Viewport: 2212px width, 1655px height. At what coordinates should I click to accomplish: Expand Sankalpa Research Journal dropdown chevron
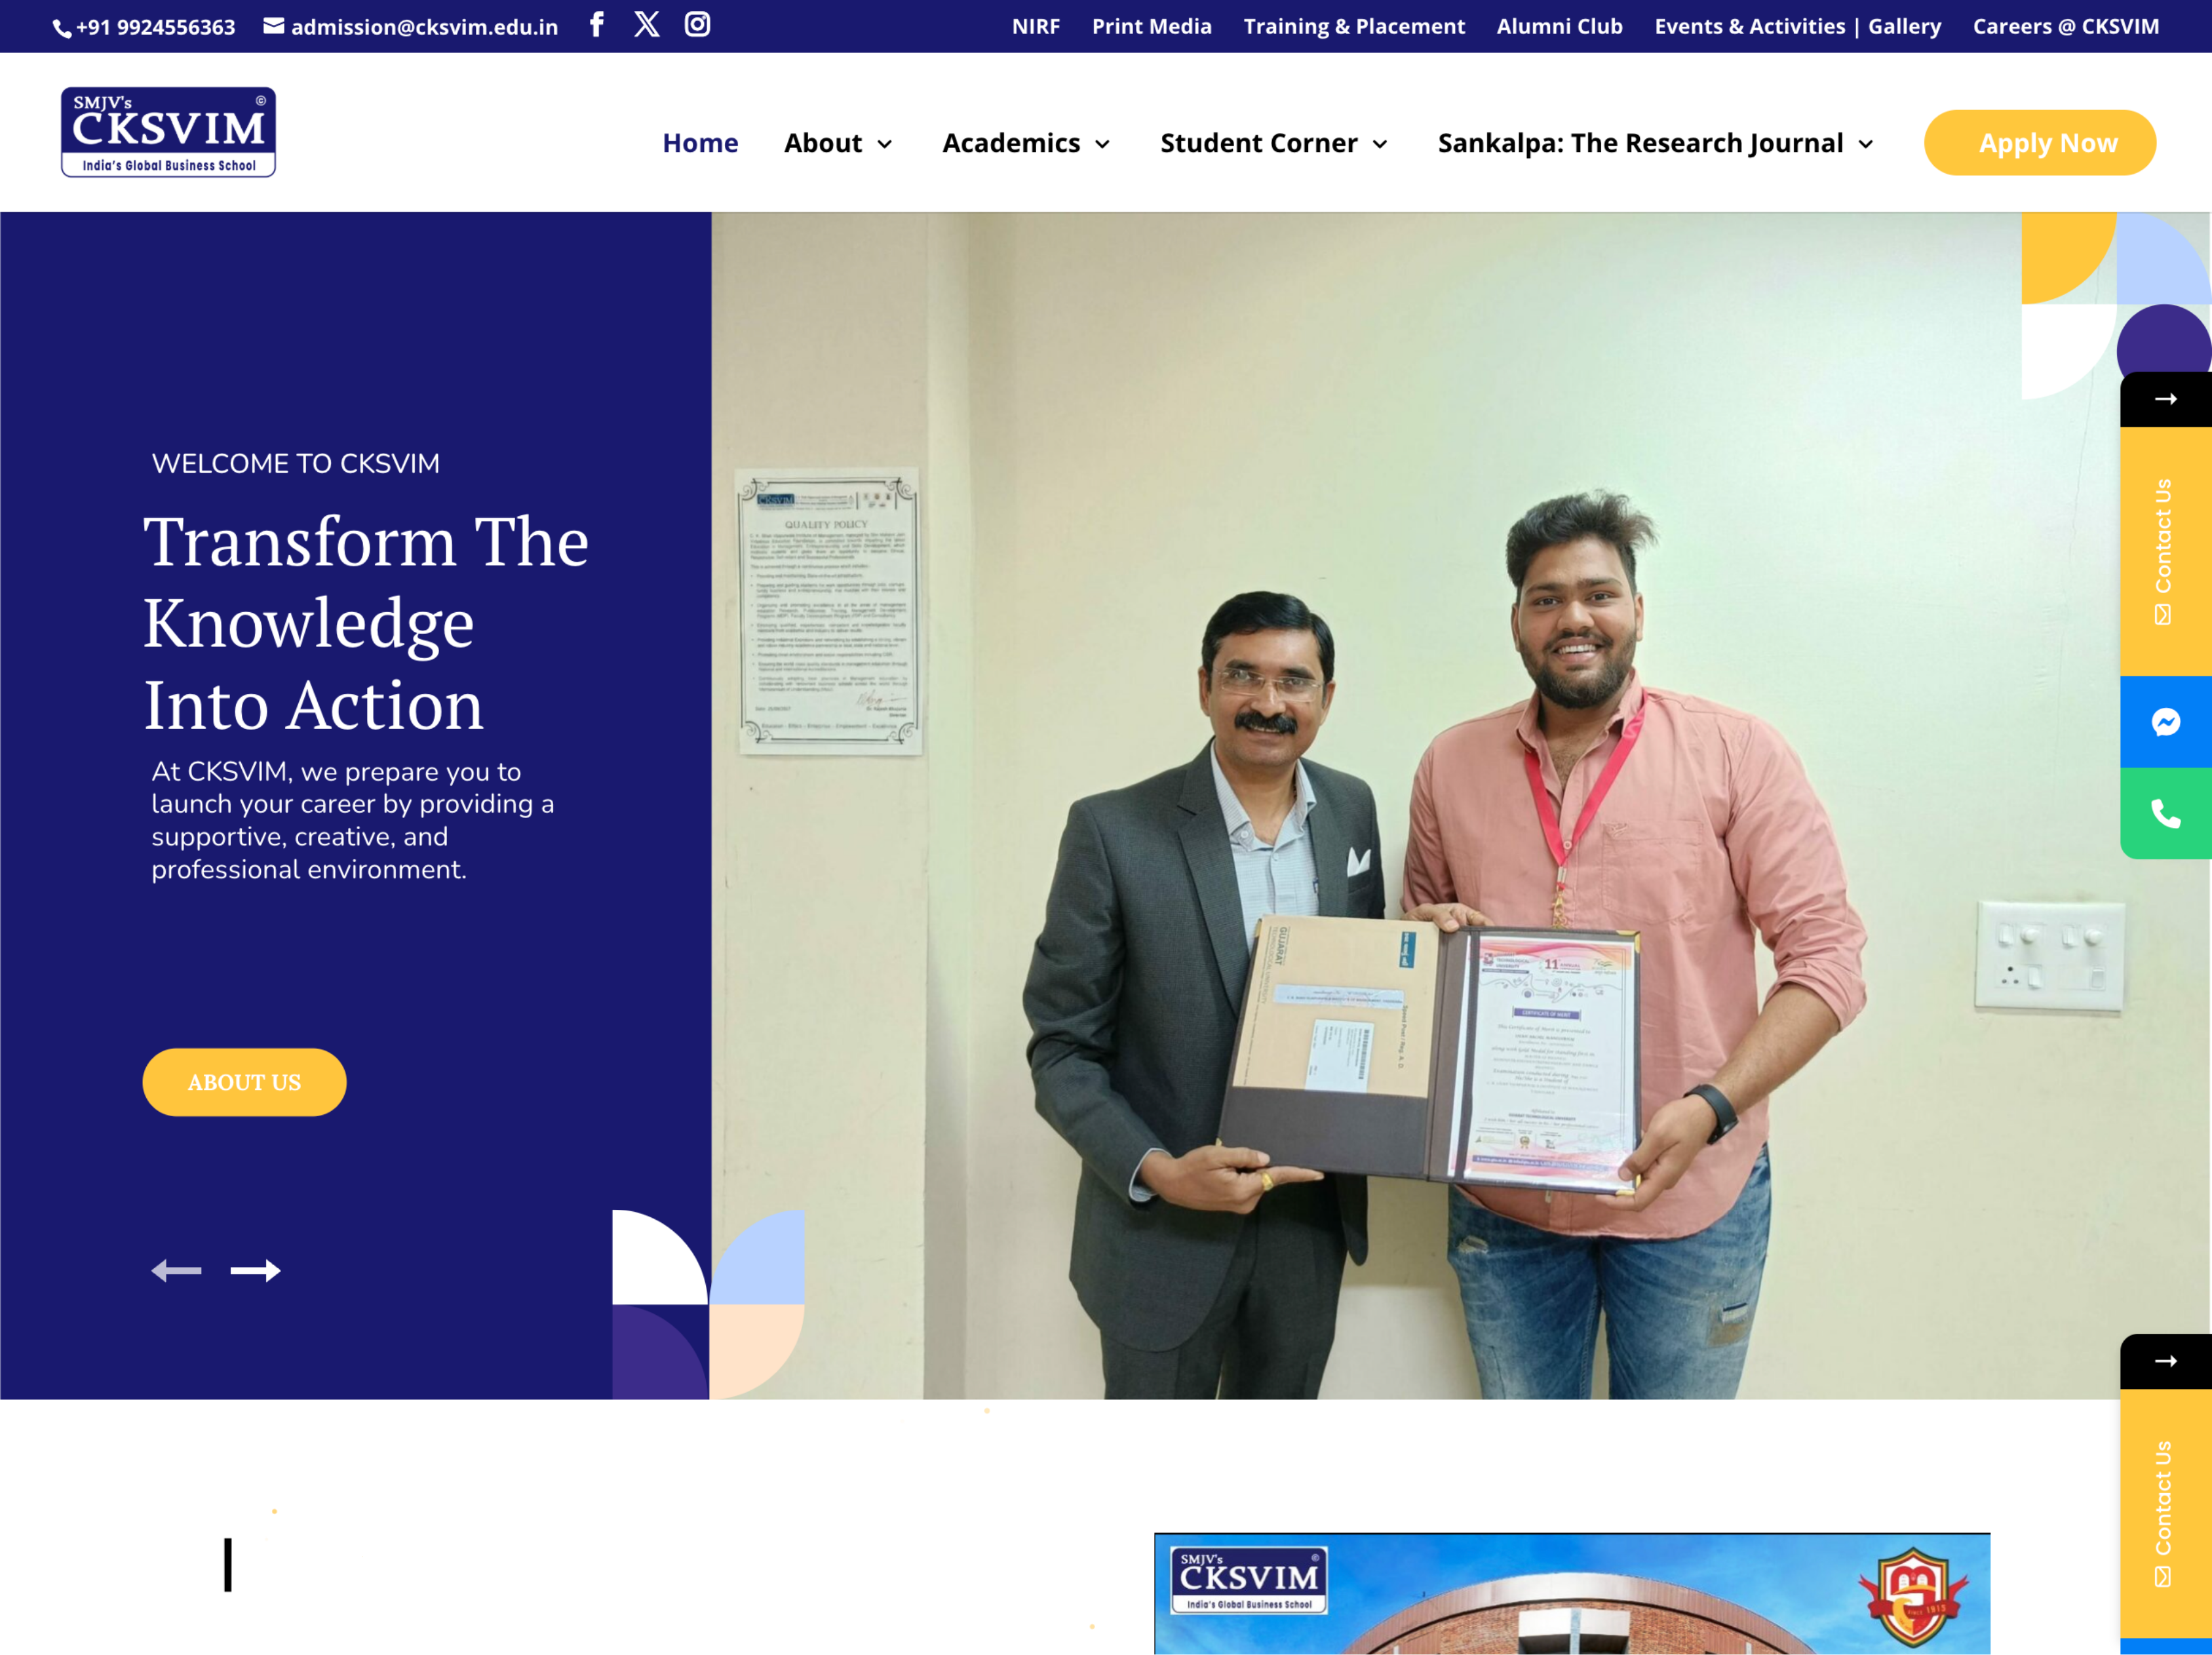1866,145
